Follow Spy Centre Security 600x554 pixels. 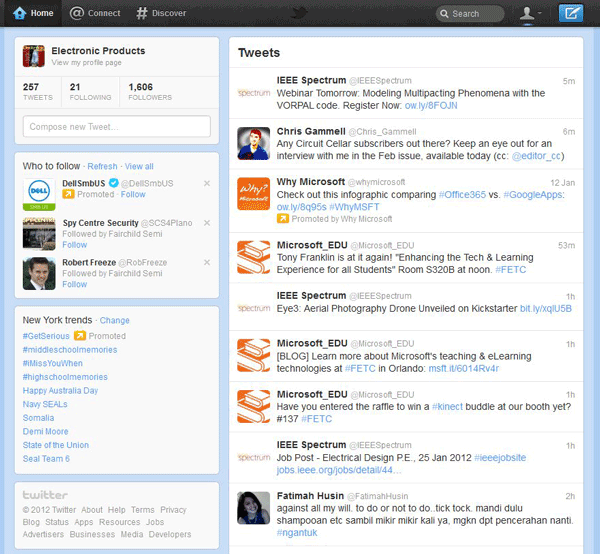75,245
